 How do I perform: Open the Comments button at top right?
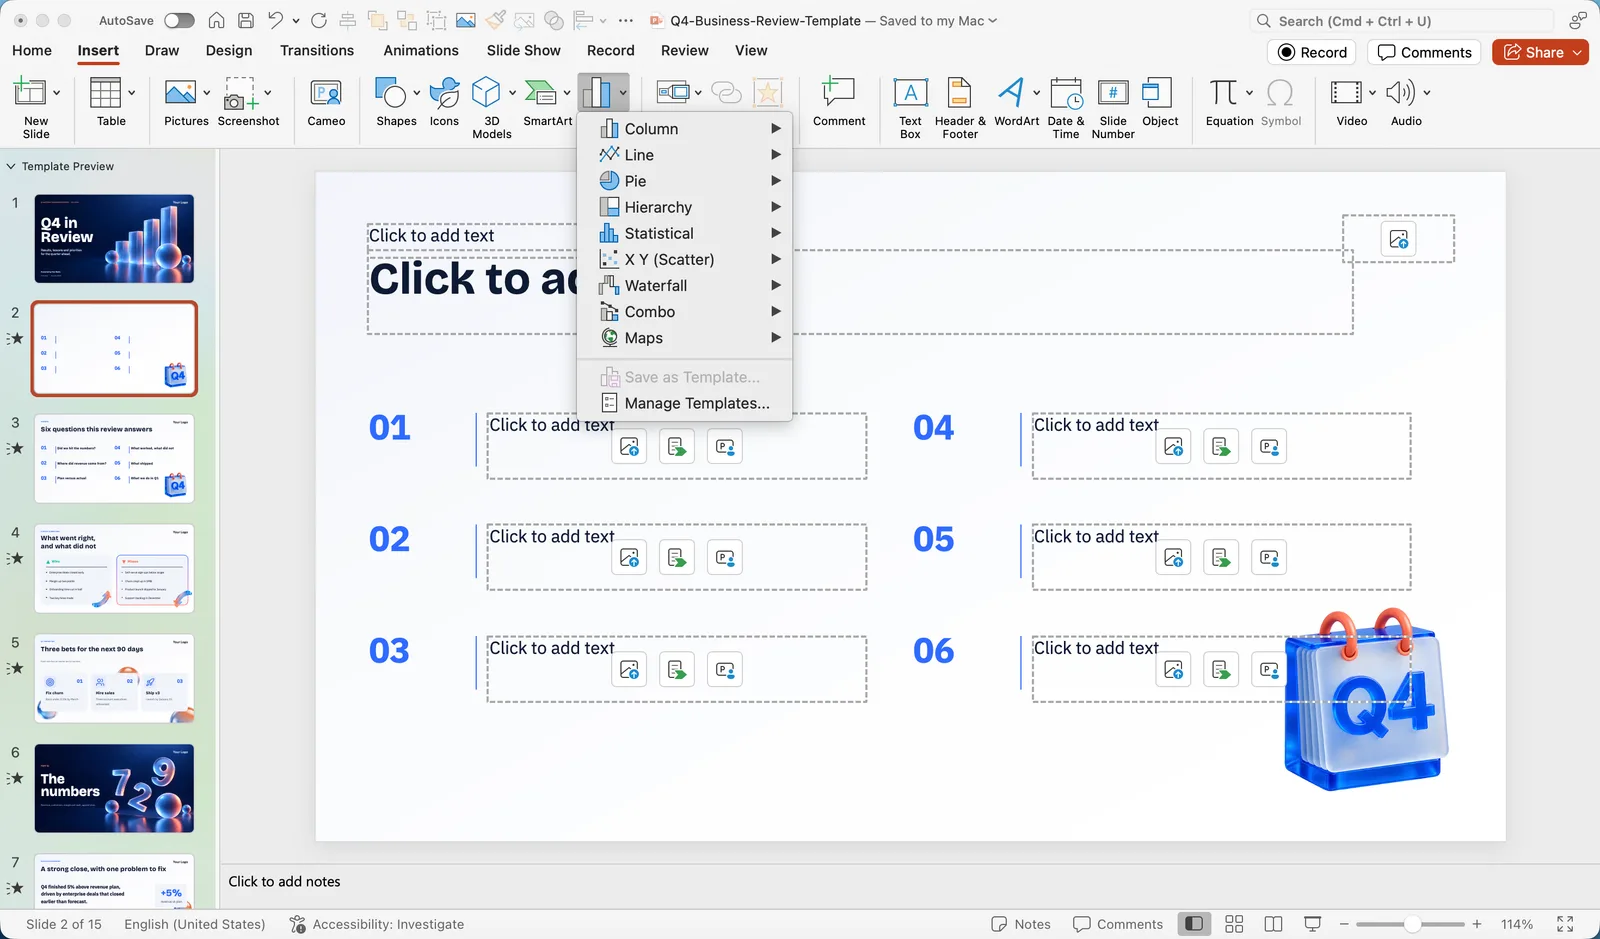tap(1425, 52)
